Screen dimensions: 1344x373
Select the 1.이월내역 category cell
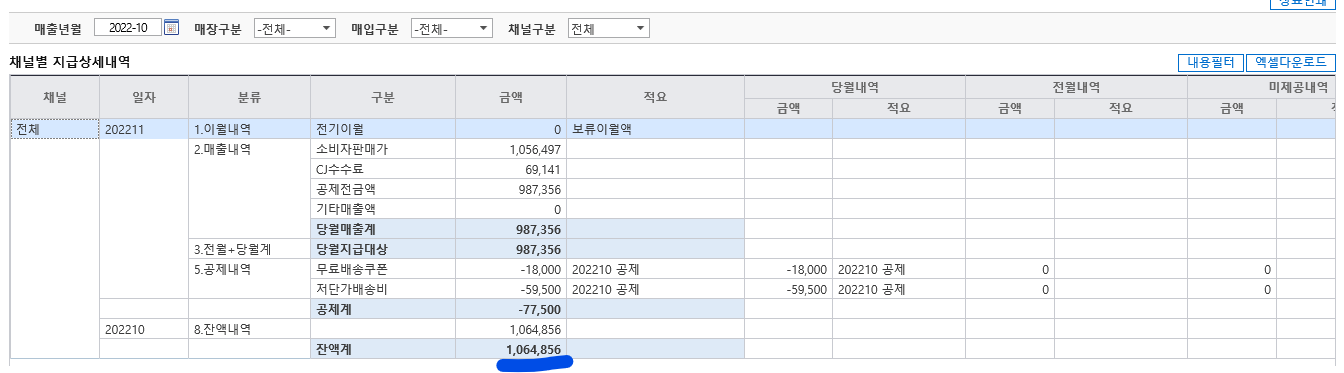point(250,129)
